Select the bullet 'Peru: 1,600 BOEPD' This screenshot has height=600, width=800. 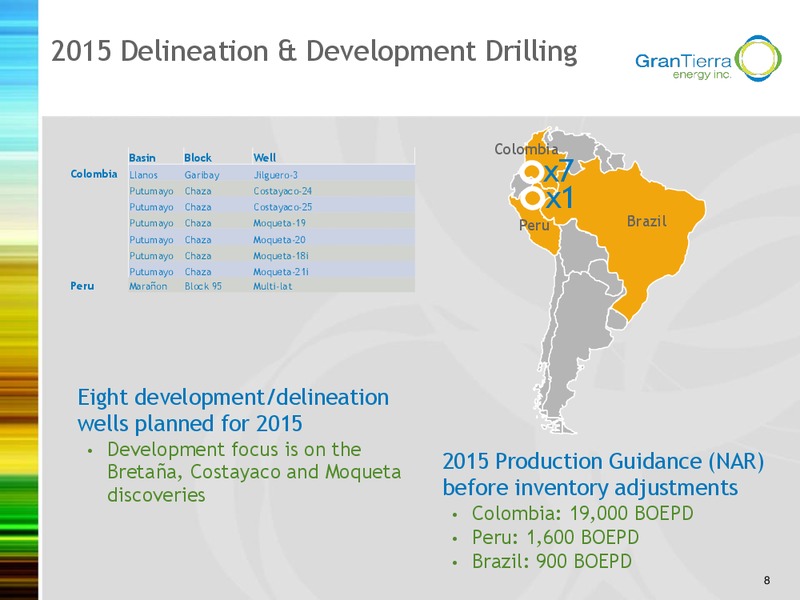[x=555, y=537]
